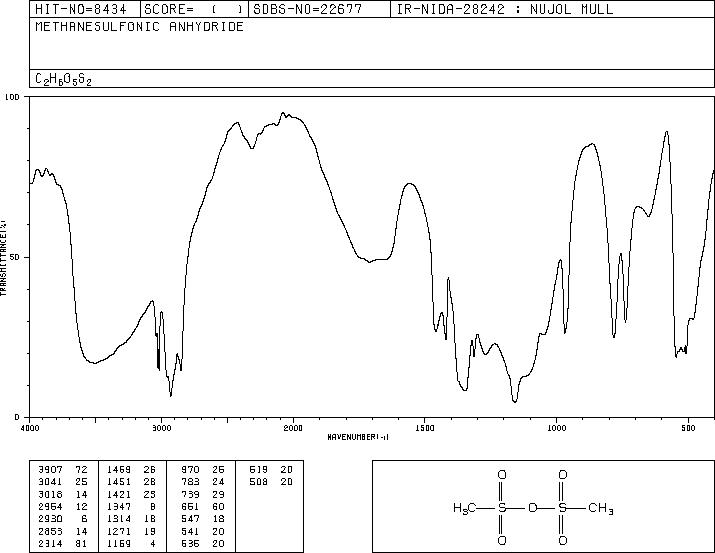Click the 3000 tick label on x-axis

pyautogui.click(x=161, y=428)
